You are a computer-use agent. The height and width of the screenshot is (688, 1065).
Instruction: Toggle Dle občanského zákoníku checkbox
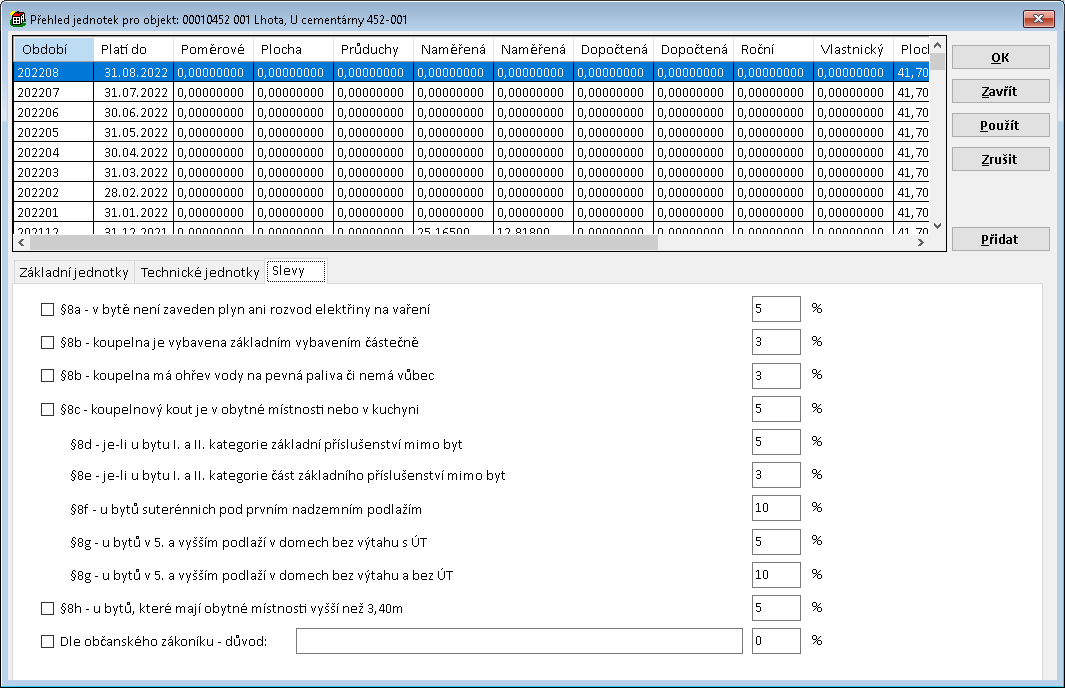click(47, 641)
